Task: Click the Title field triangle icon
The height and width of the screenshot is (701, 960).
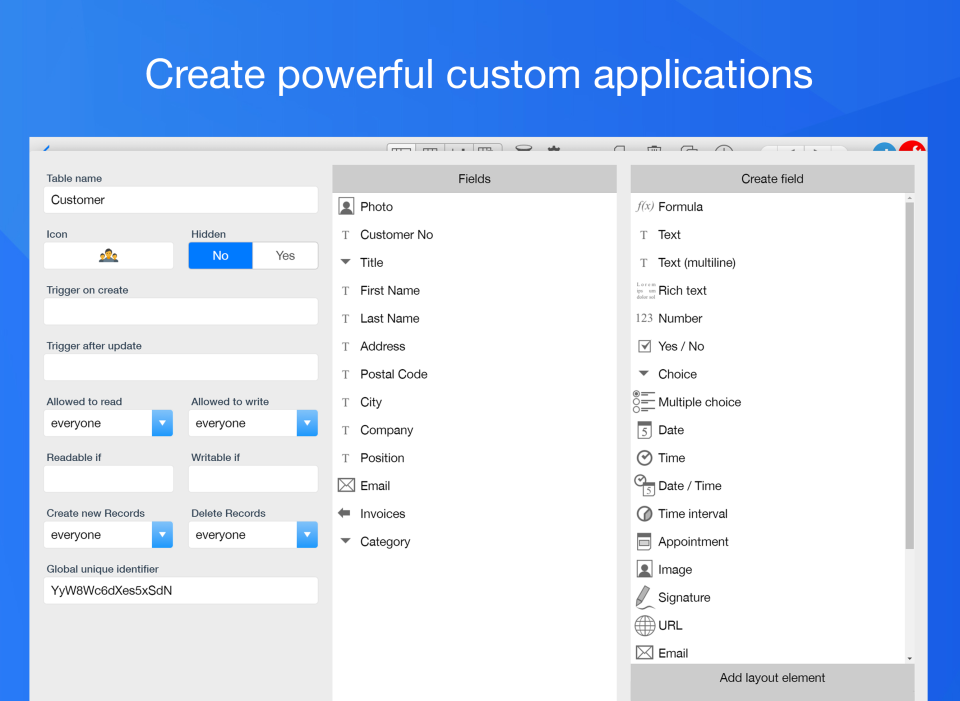Action: [x=345, y=261]
